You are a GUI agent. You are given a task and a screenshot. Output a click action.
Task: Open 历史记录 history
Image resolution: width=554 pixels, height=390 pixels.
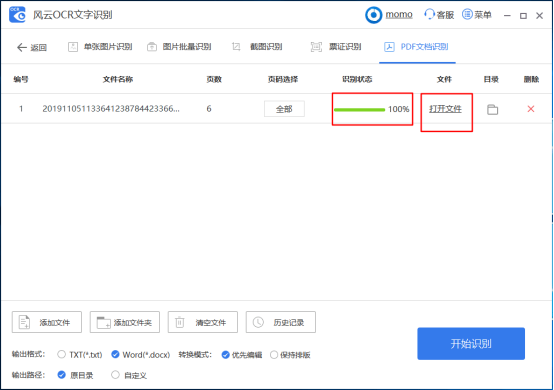click(281, 322)
